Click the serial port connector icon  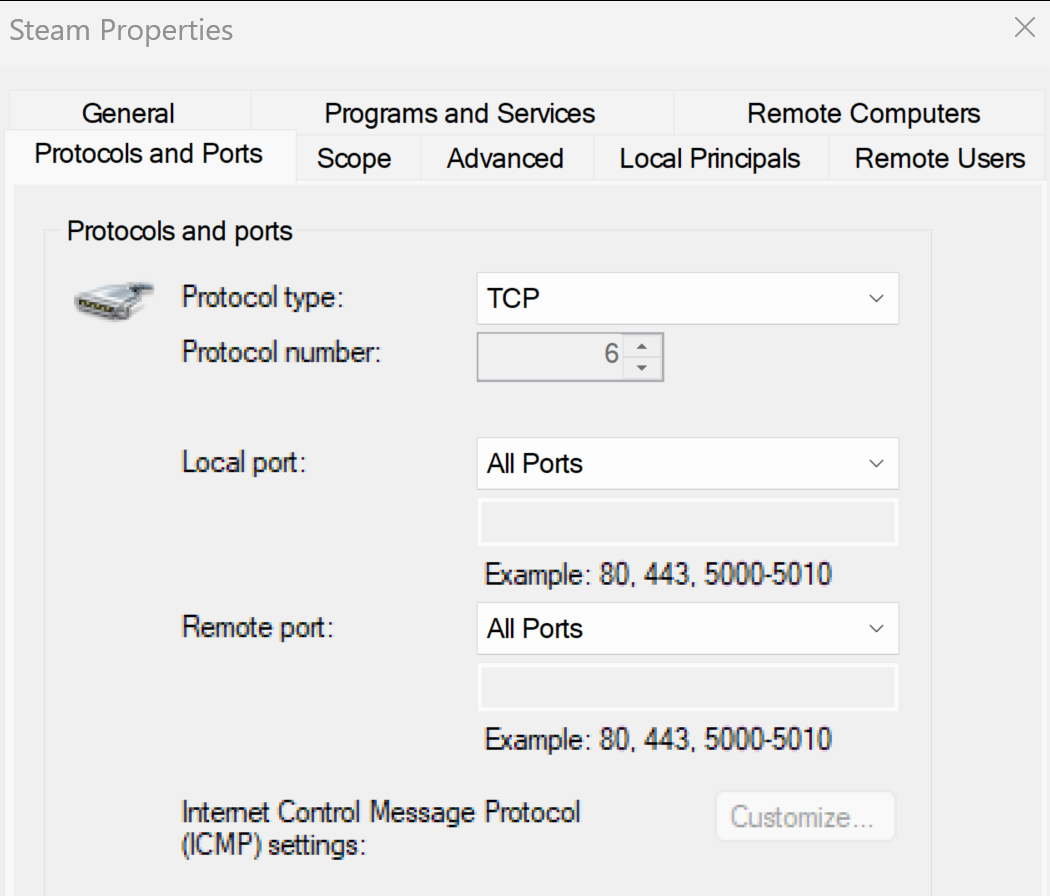(113, 299)
